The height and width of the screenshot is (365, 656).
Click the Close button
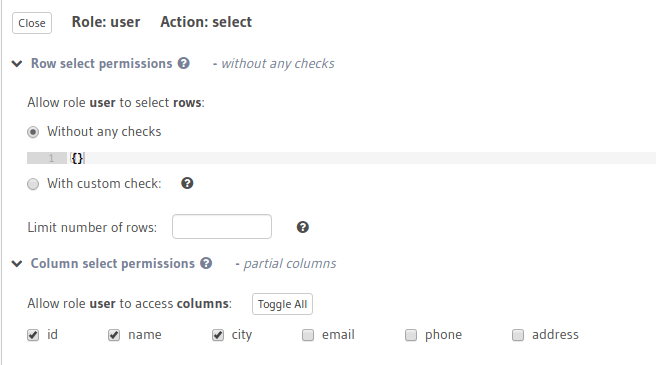tap(32, 23)
